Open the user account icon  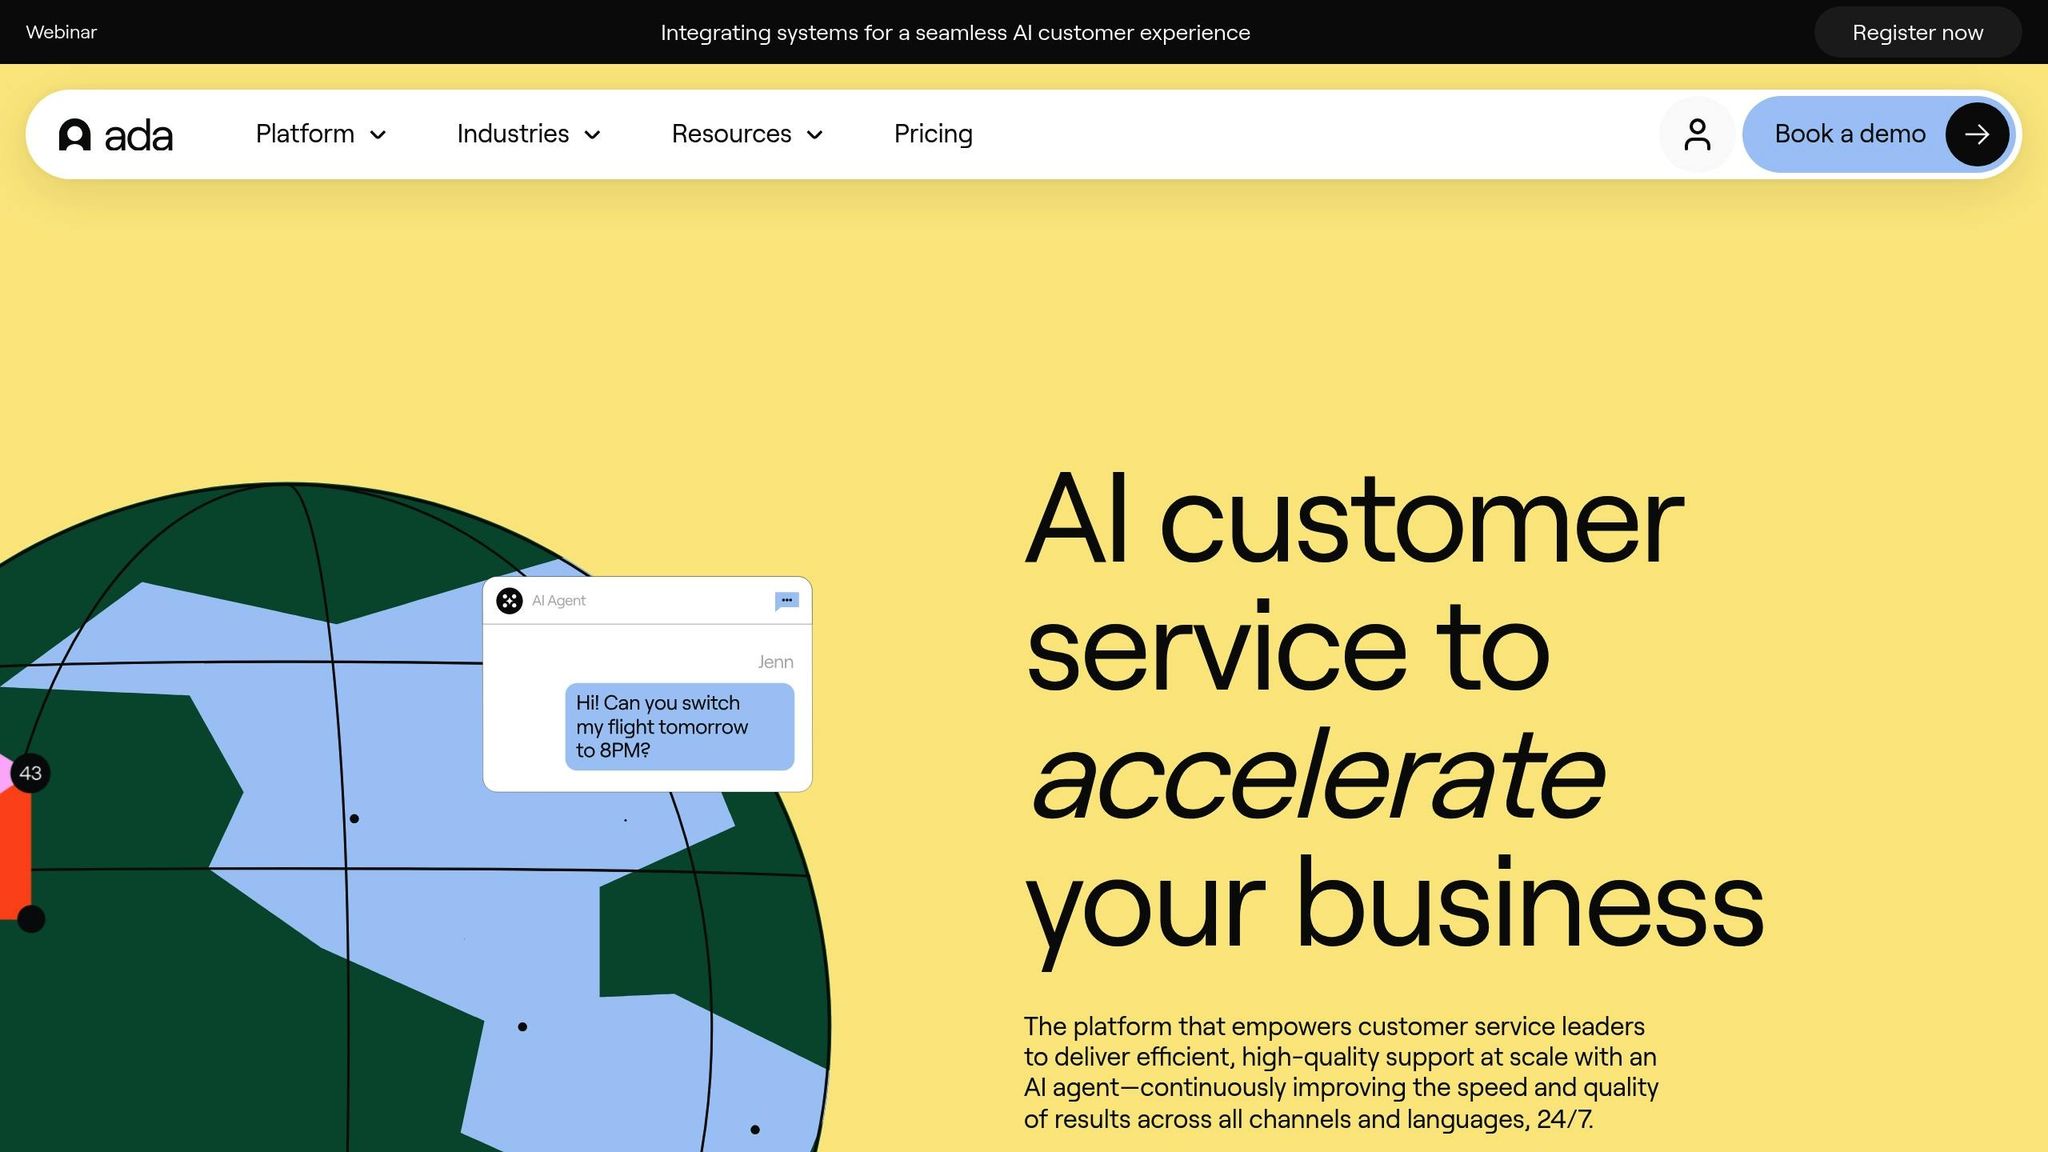(x=1697, y=134)
